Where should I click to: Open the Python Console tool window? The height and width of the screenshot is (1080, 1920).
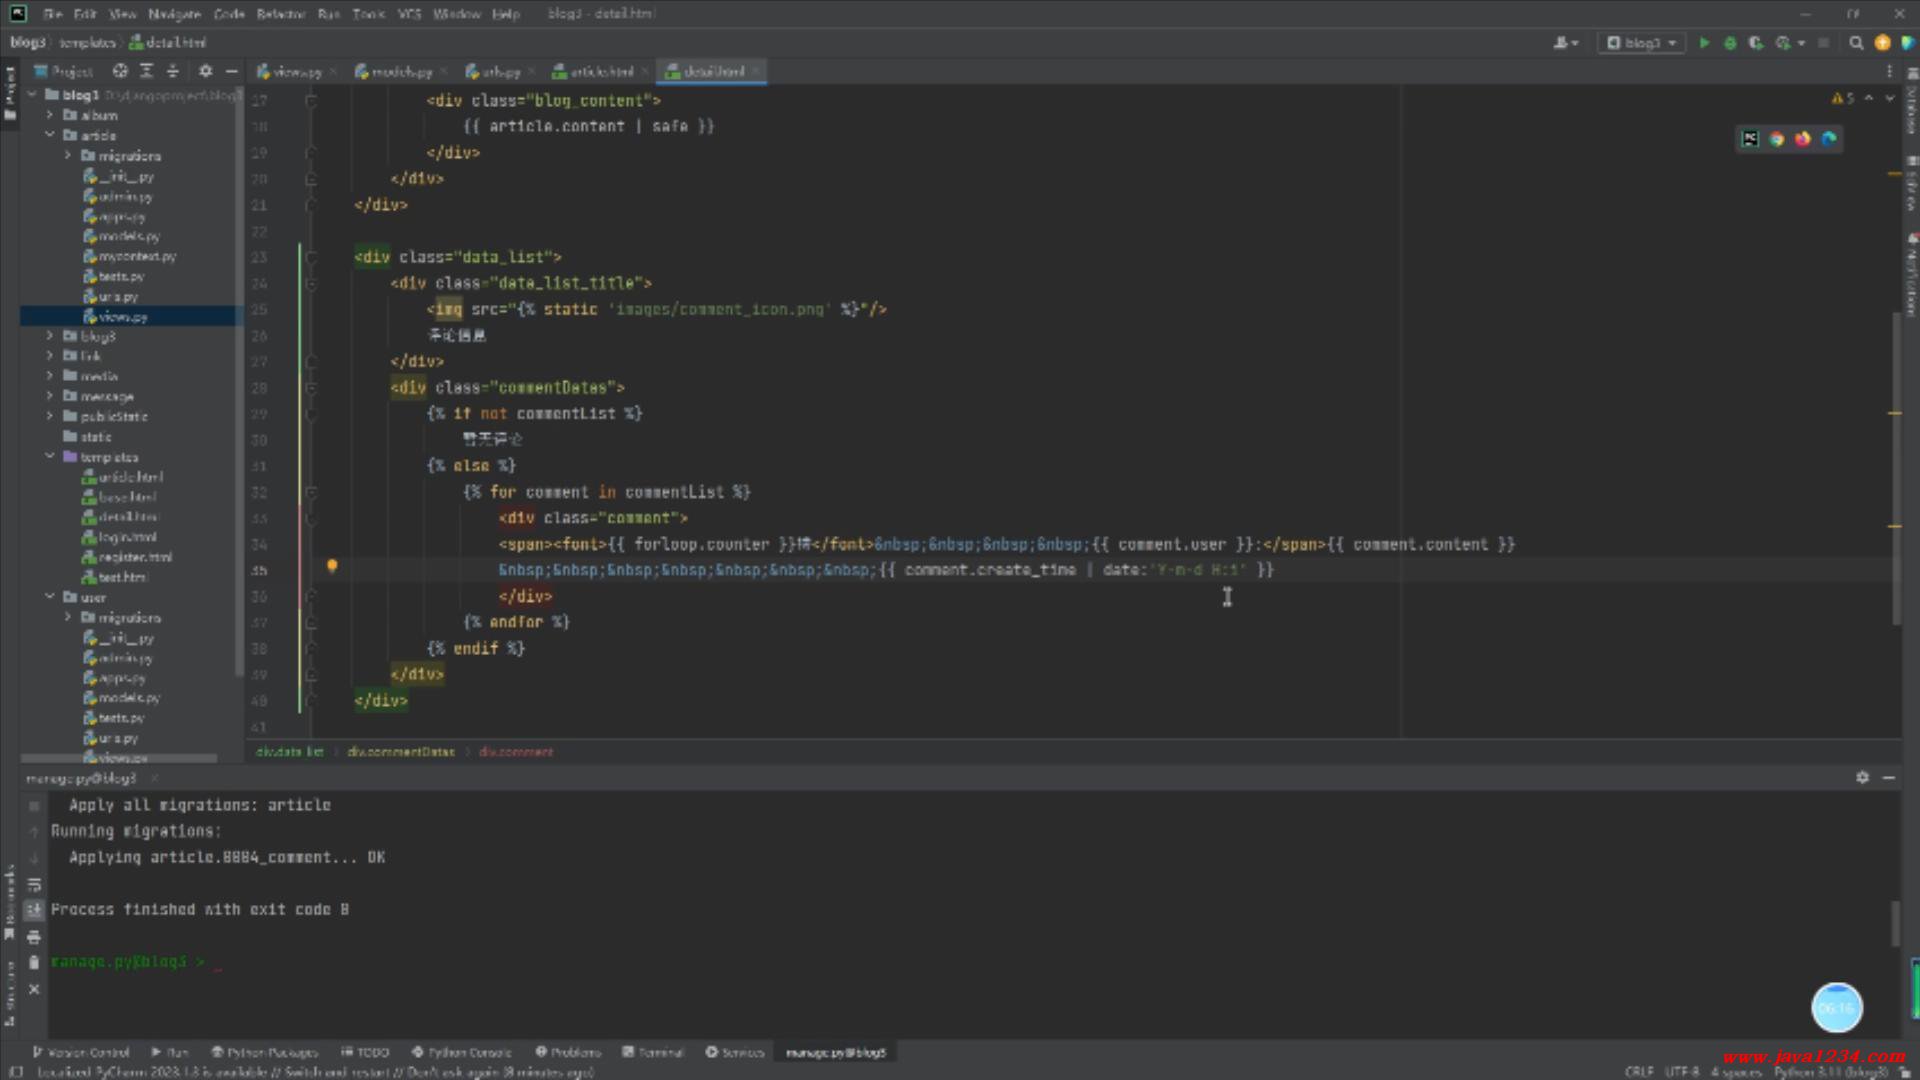[461, 1052]
